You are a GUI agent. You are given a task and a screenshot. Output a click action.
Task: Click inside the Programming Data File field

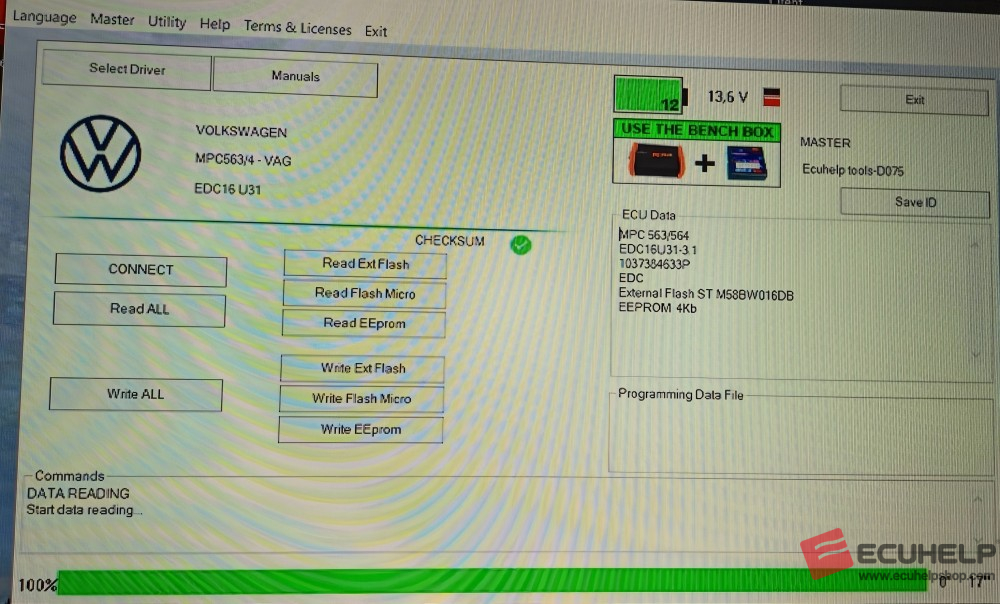[800, 435]
